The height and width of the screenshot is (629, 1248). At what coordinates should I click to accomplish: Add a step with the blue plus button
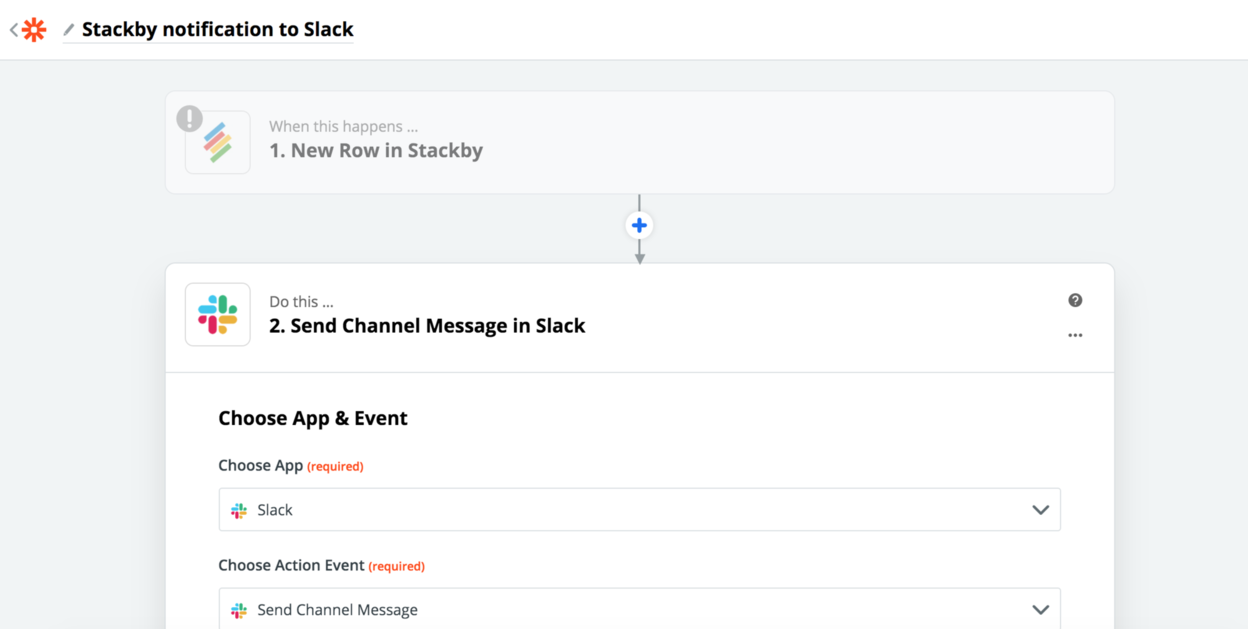(639, 225)
